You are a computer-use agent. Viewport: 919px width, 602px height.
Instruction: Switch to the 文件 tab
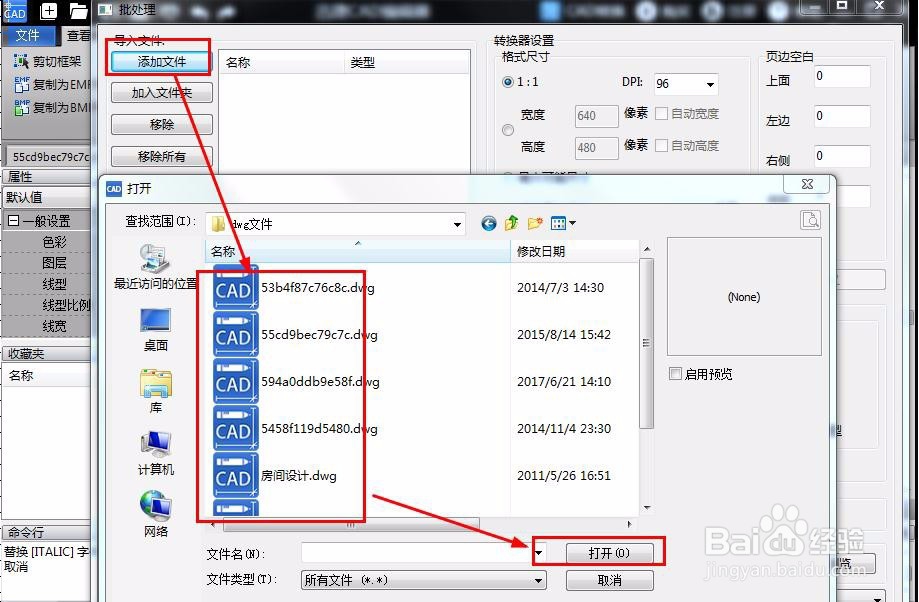click(x=30, y=35)
